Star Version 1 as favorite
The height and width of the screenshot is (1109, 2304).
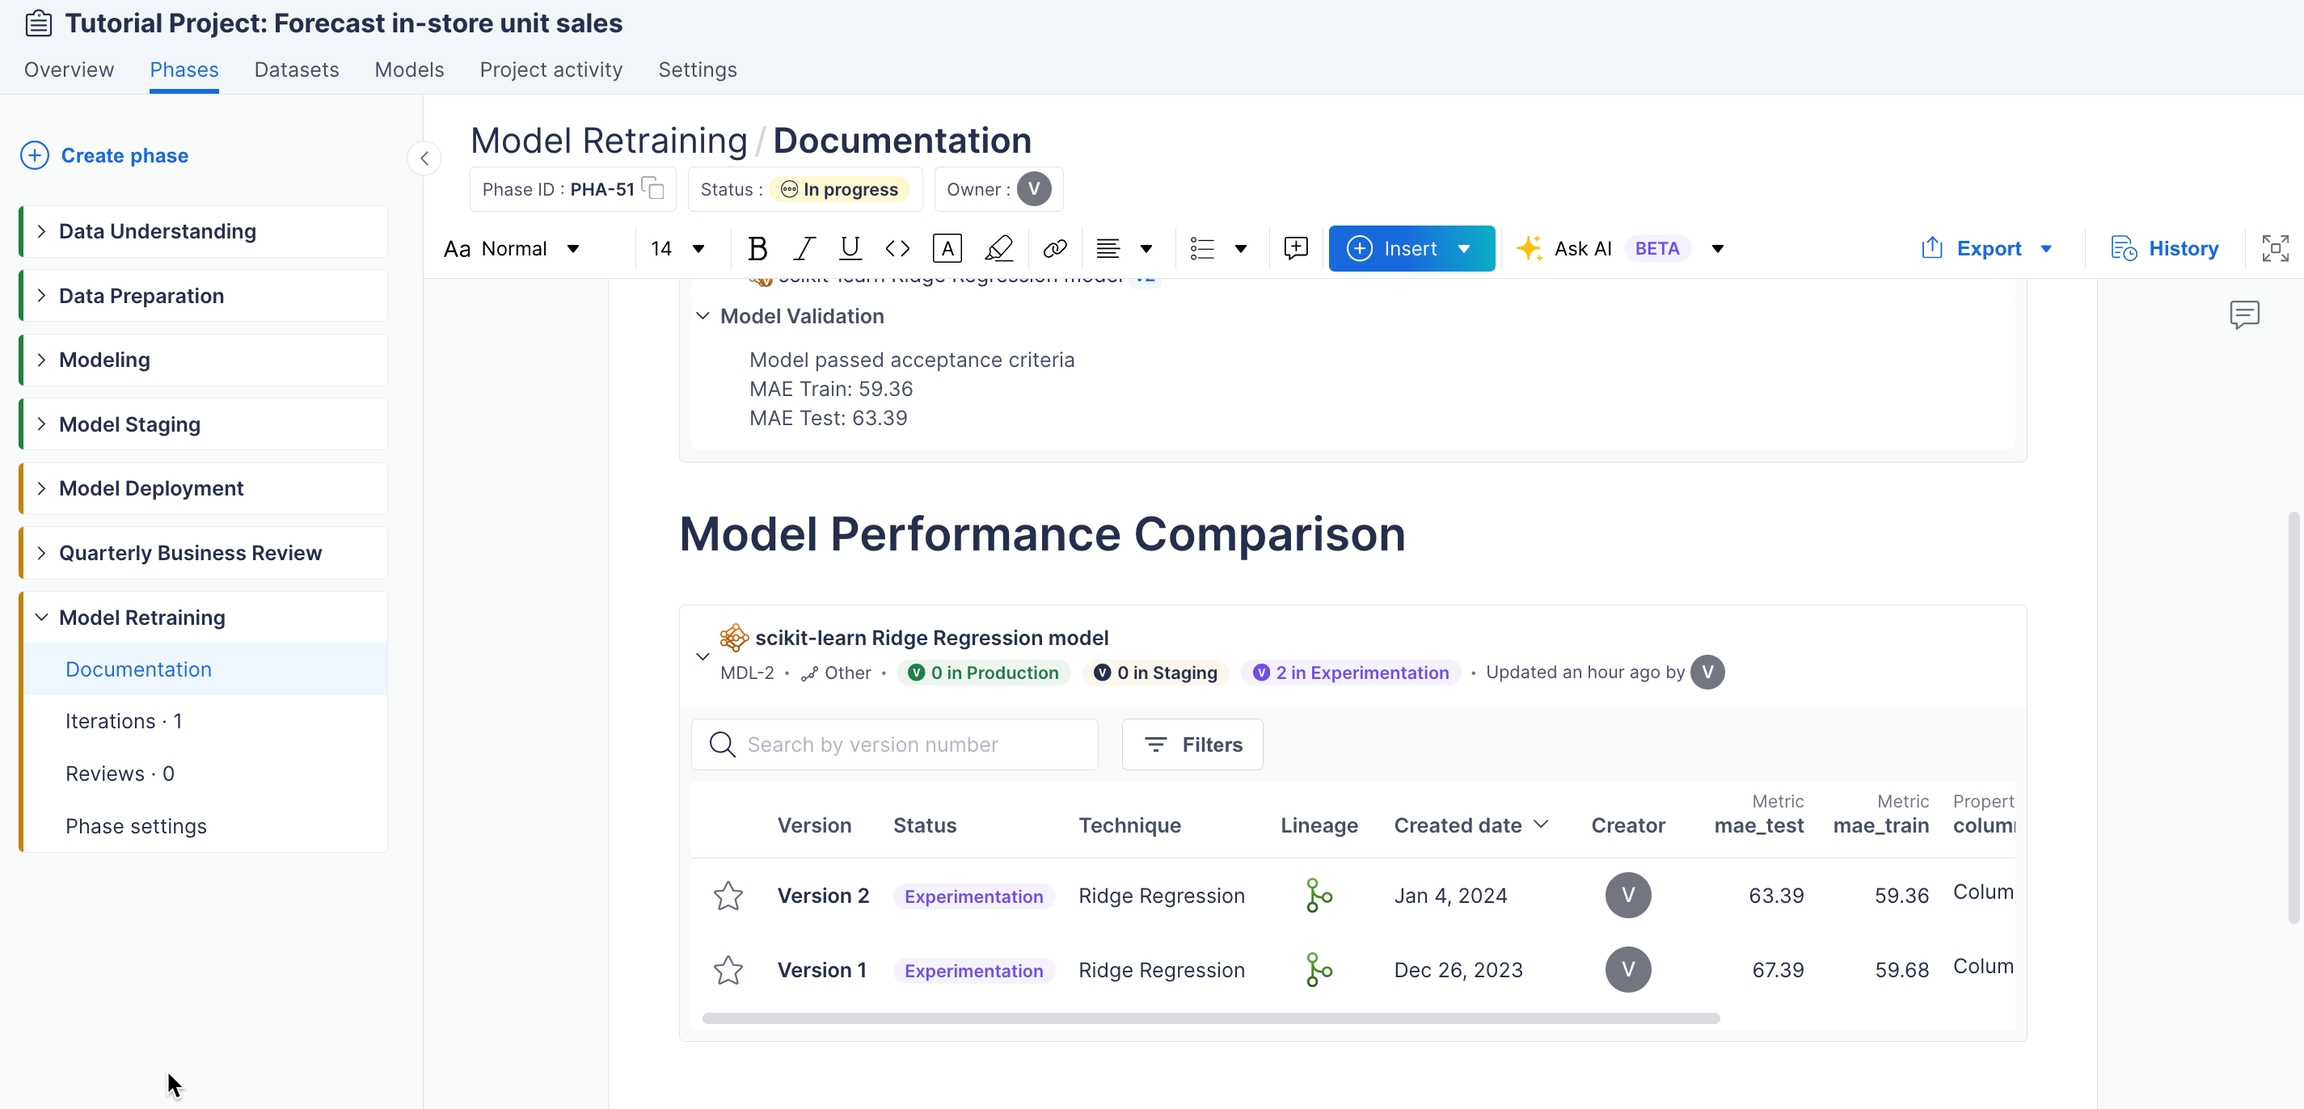point(728,970)
